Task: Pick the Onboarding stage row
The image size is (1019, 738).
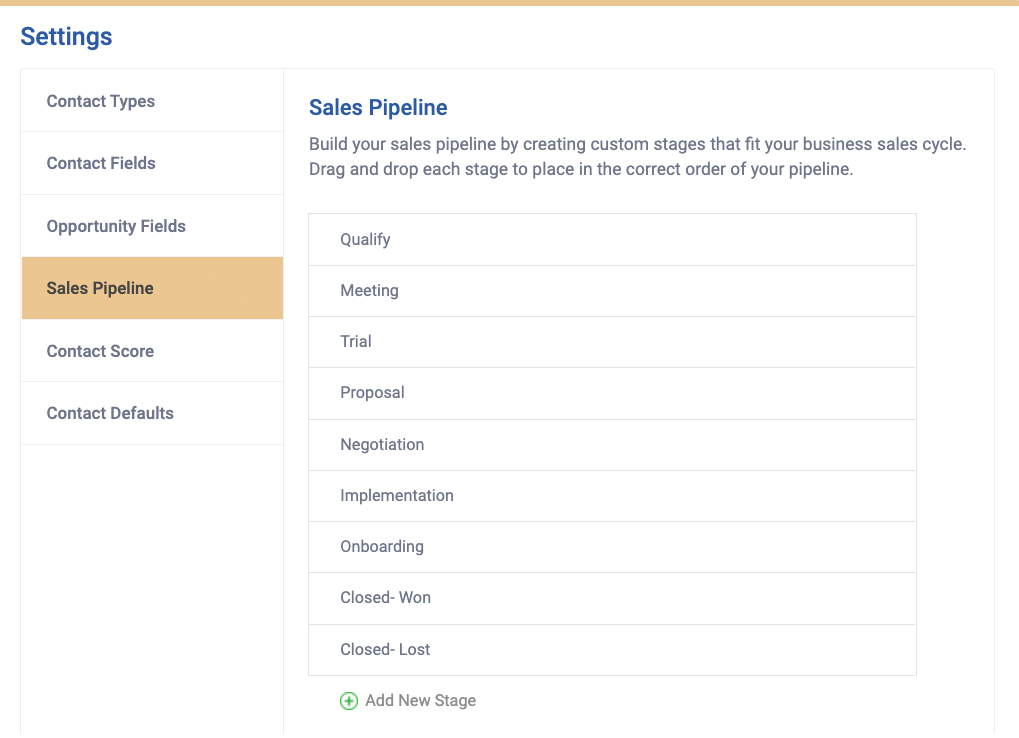Action: pos(612,547)
